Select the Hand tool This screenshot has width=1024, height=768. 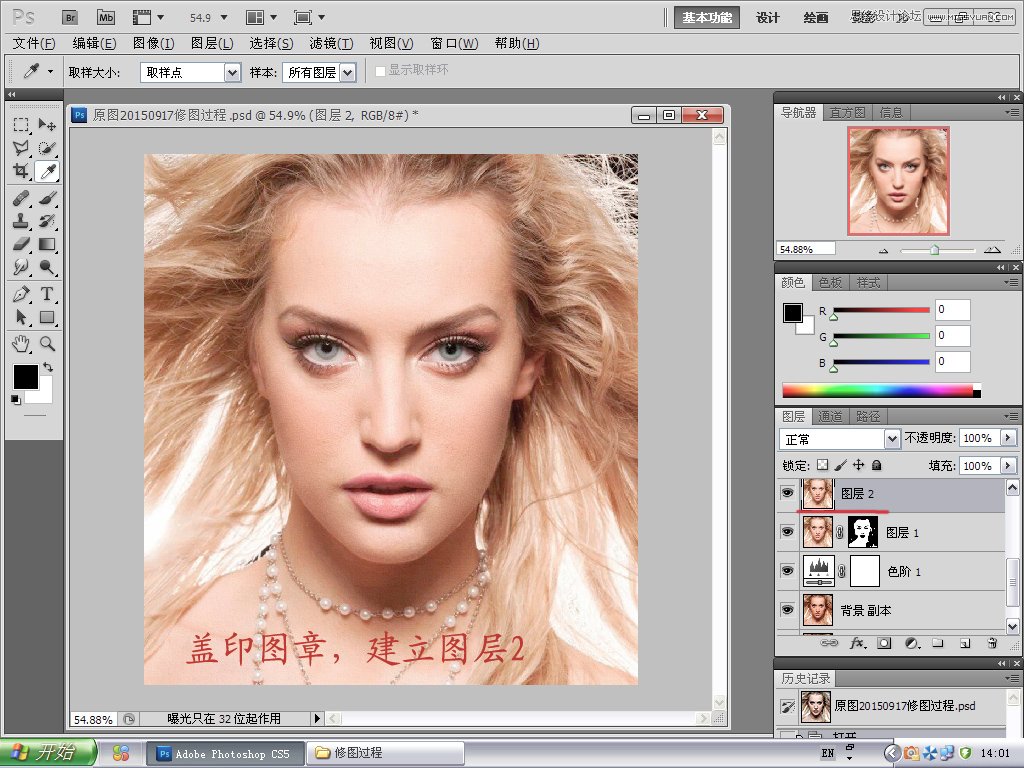point(21,344)
